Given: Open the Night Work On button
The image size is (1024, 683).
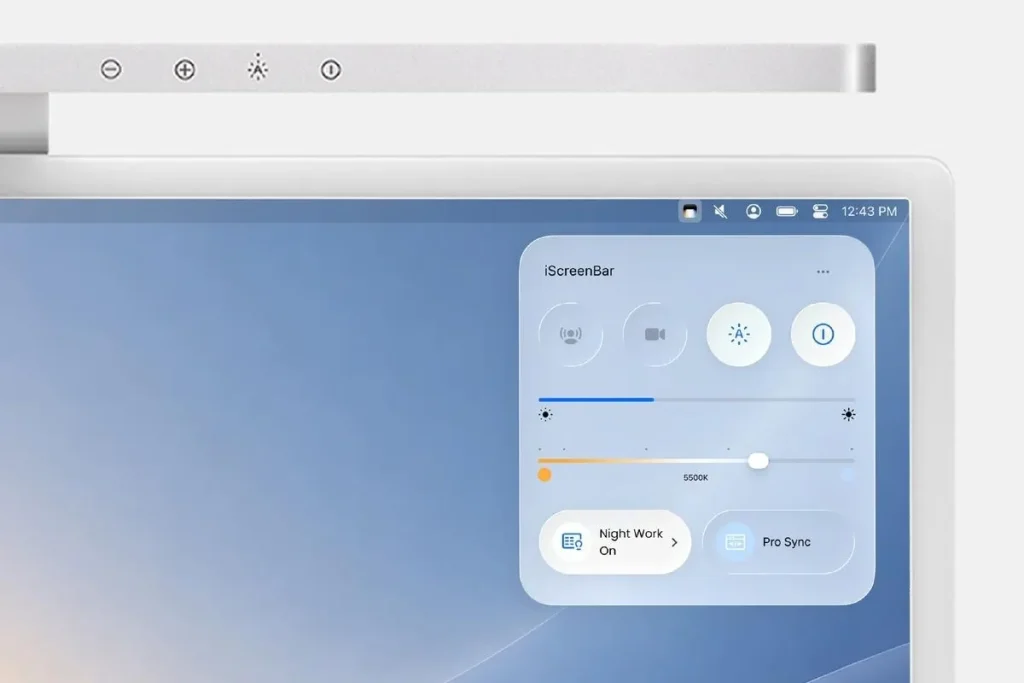Looking at the screenshot, I should click(x=615, y=542).
